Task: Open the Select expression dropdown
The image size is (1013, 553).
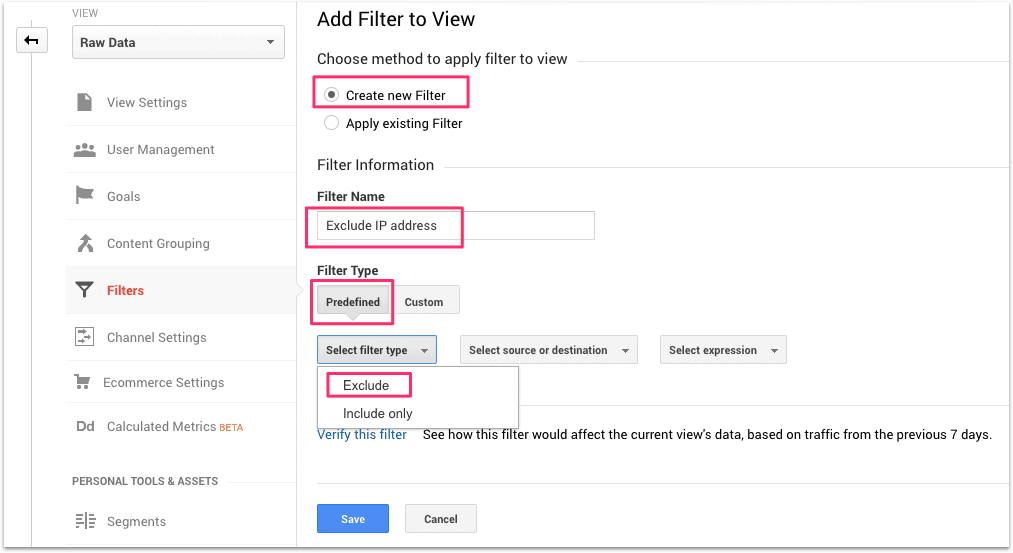Action: point(723,350)
